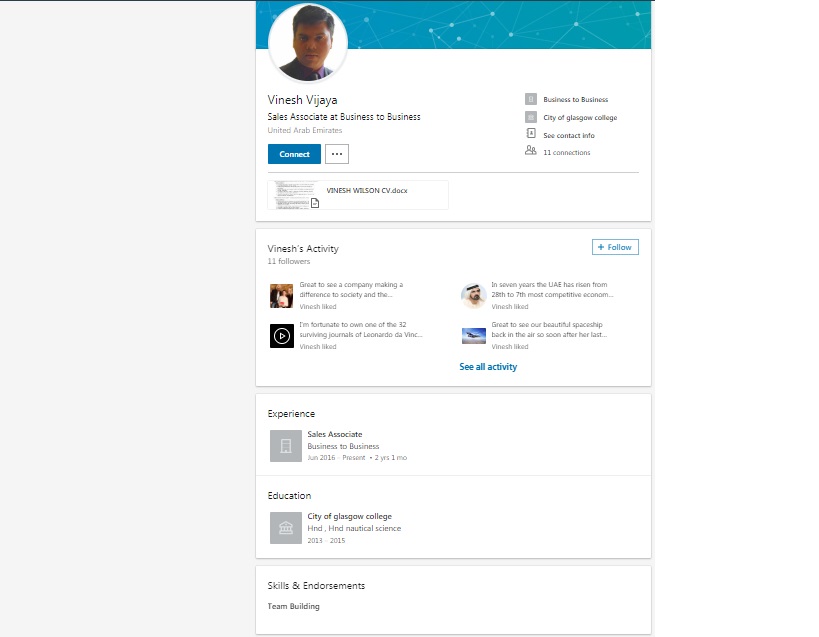The width and height of the screenshot is (819, 637).
Task: Open See contact info
Action: pyautogui.click(x=569, y=135)
